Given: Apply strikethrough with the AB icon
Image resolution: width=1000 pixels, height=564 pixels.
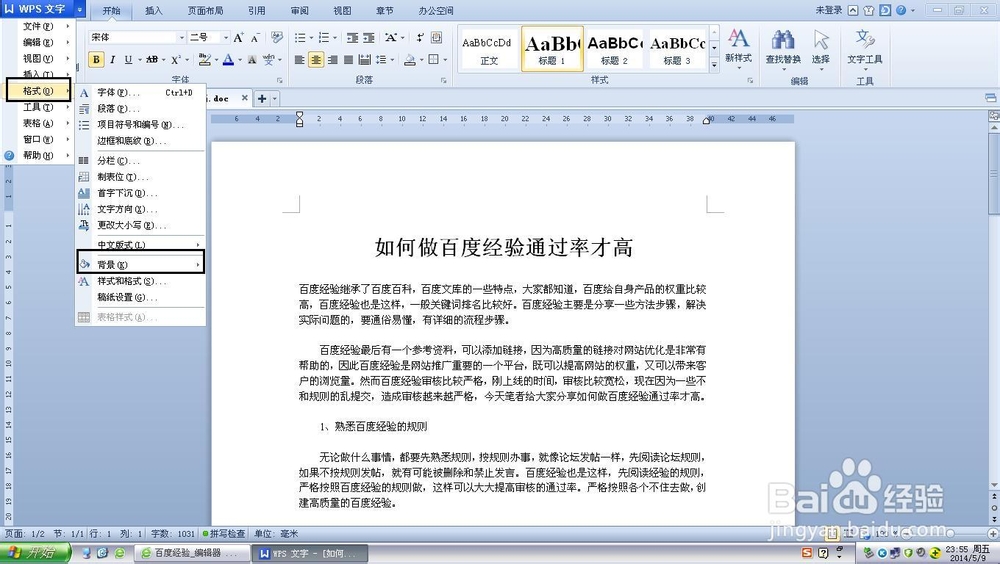Looking at the screenshot, I should [x=152, y=59].
